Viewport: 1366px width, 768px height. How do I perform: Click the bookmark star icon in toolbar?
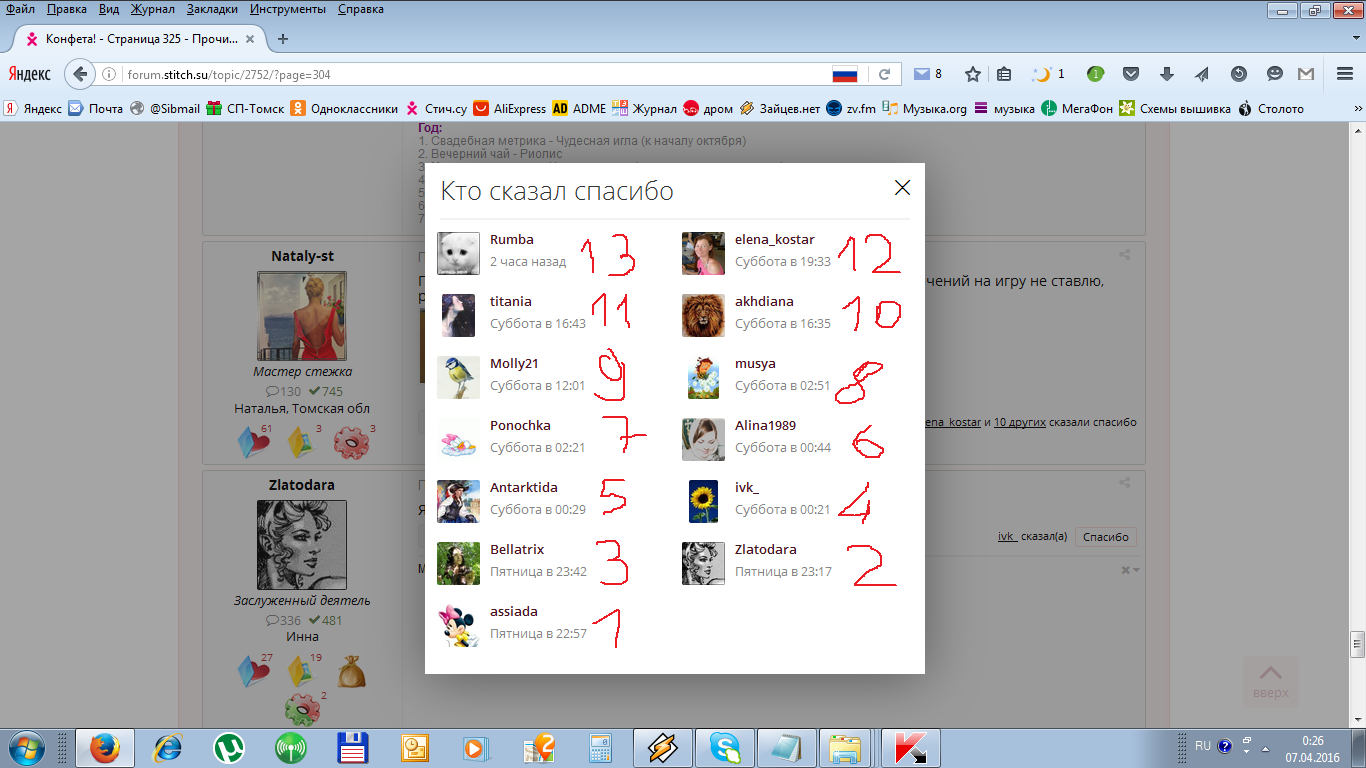click(972, 74)
